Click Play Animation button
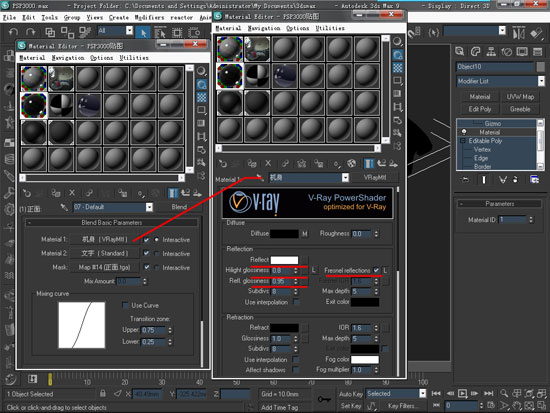Viewport: 550px width, 413px height. 462,393
